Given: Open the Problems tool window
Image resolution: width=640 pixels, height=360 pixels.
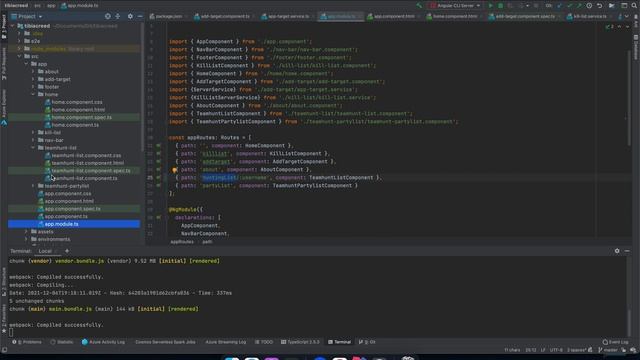Looking at the screenshot, I should [x=27, y=342].
